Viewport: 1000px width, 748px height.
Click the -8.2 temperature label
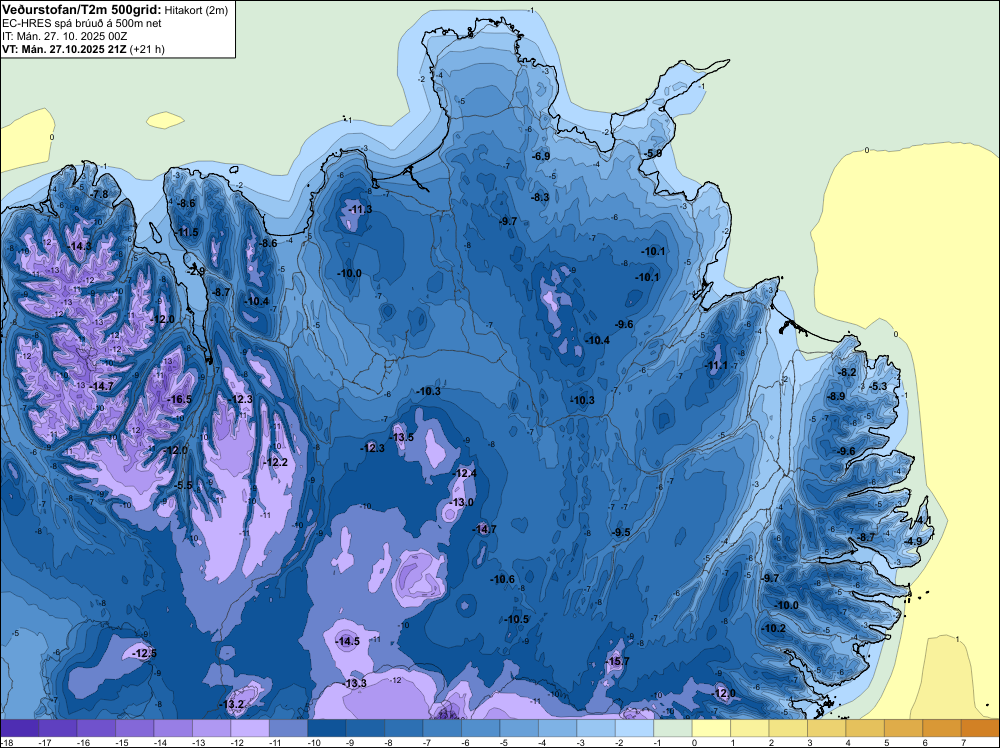(x=848, y=372)
